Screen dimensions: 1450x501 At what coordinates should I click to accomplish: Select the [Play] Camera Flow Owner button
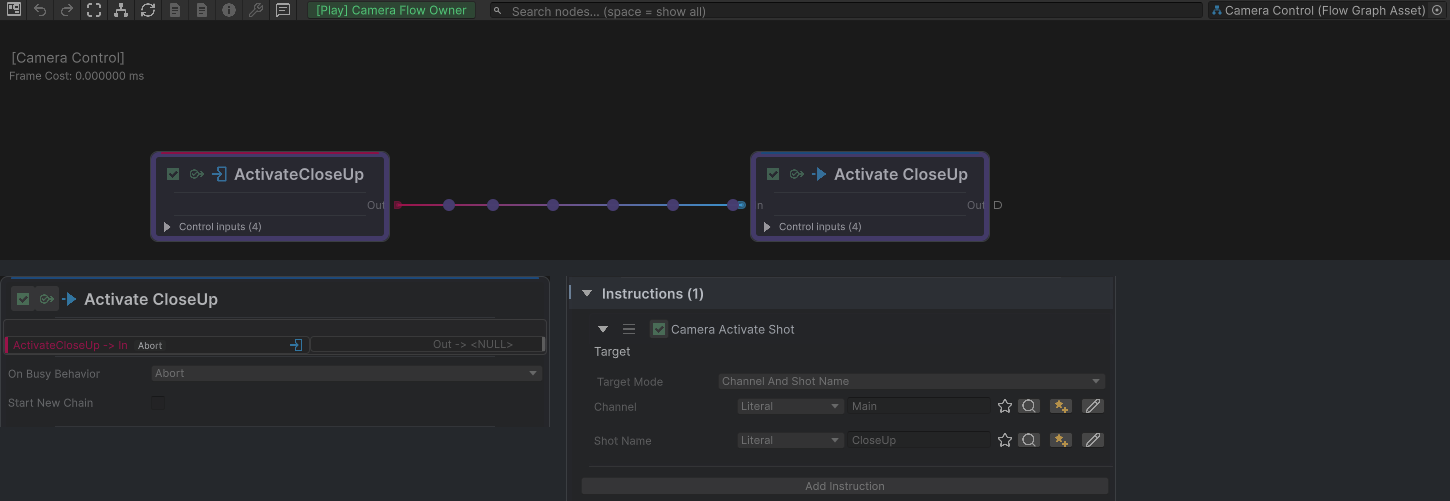391,10
